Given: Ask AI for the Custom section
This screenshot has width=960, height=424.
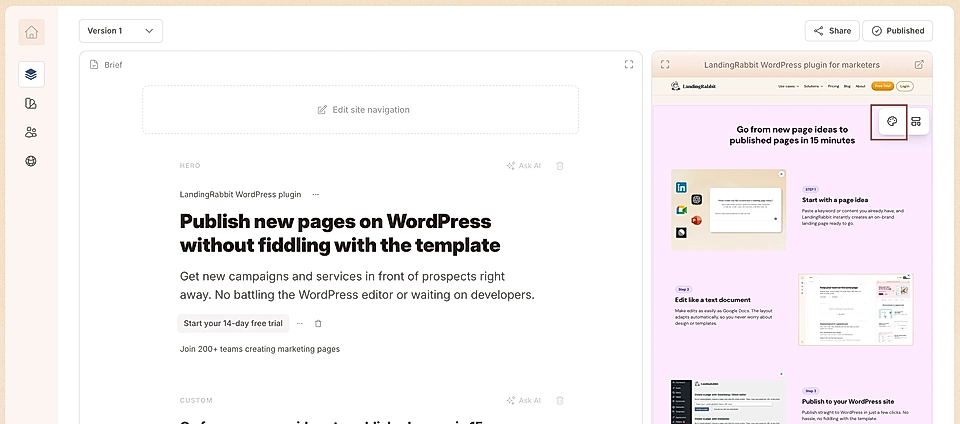Looking at the screenshot, I should (523, 400).
